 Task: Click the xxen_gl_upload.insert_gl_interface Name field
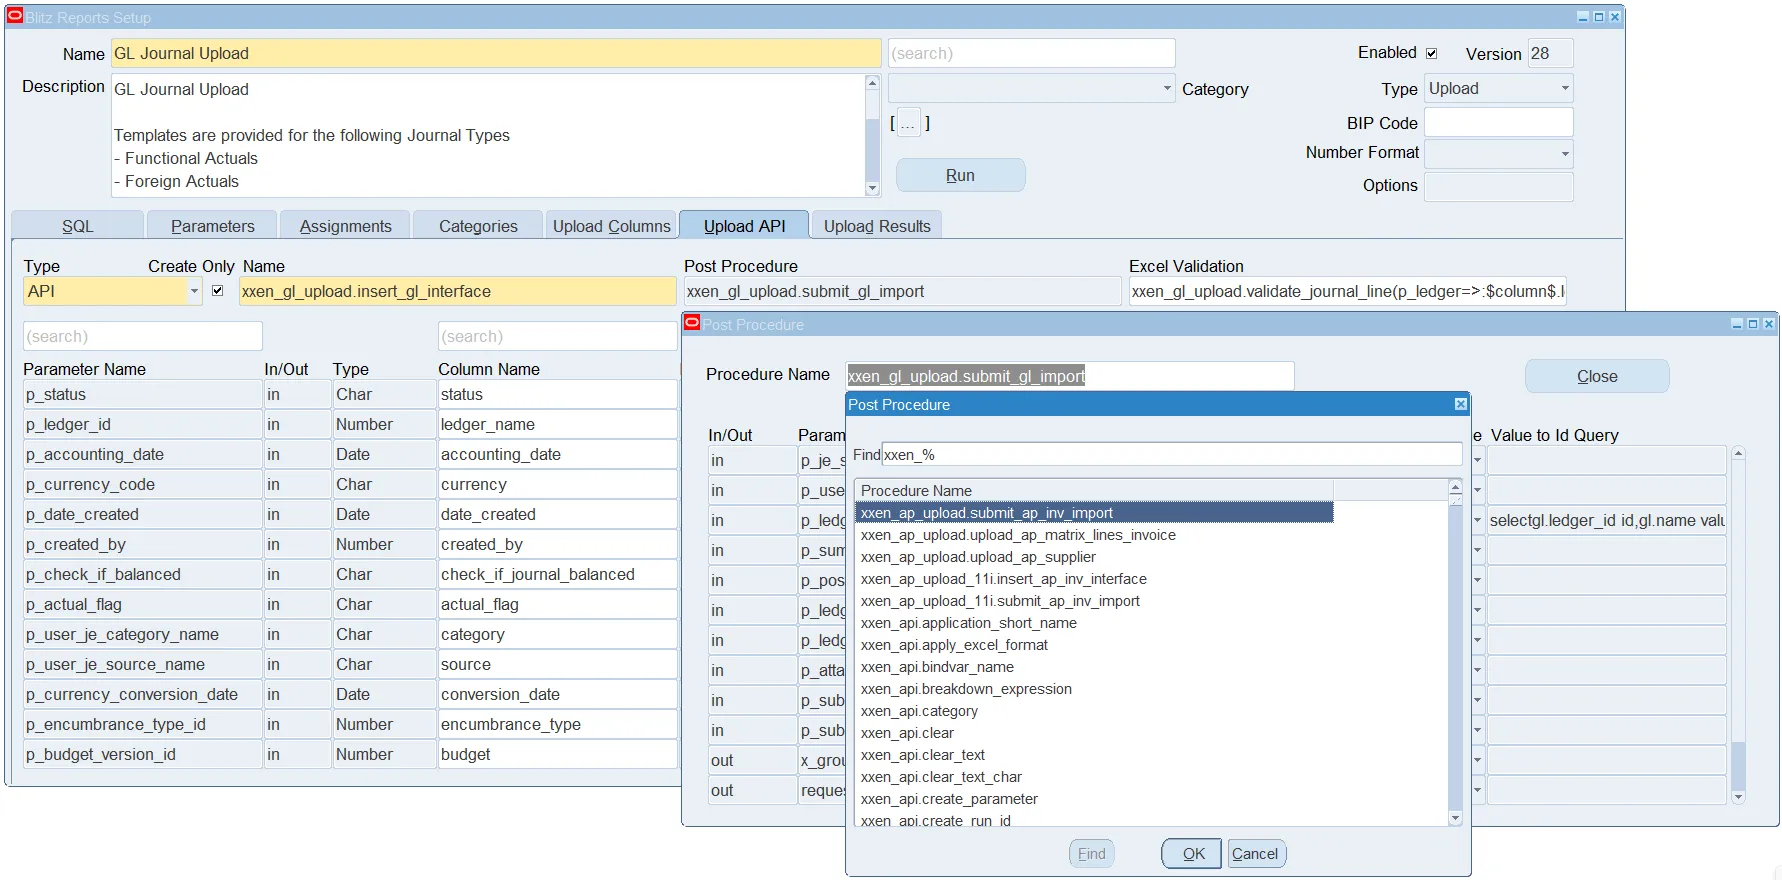click(458, 292)
